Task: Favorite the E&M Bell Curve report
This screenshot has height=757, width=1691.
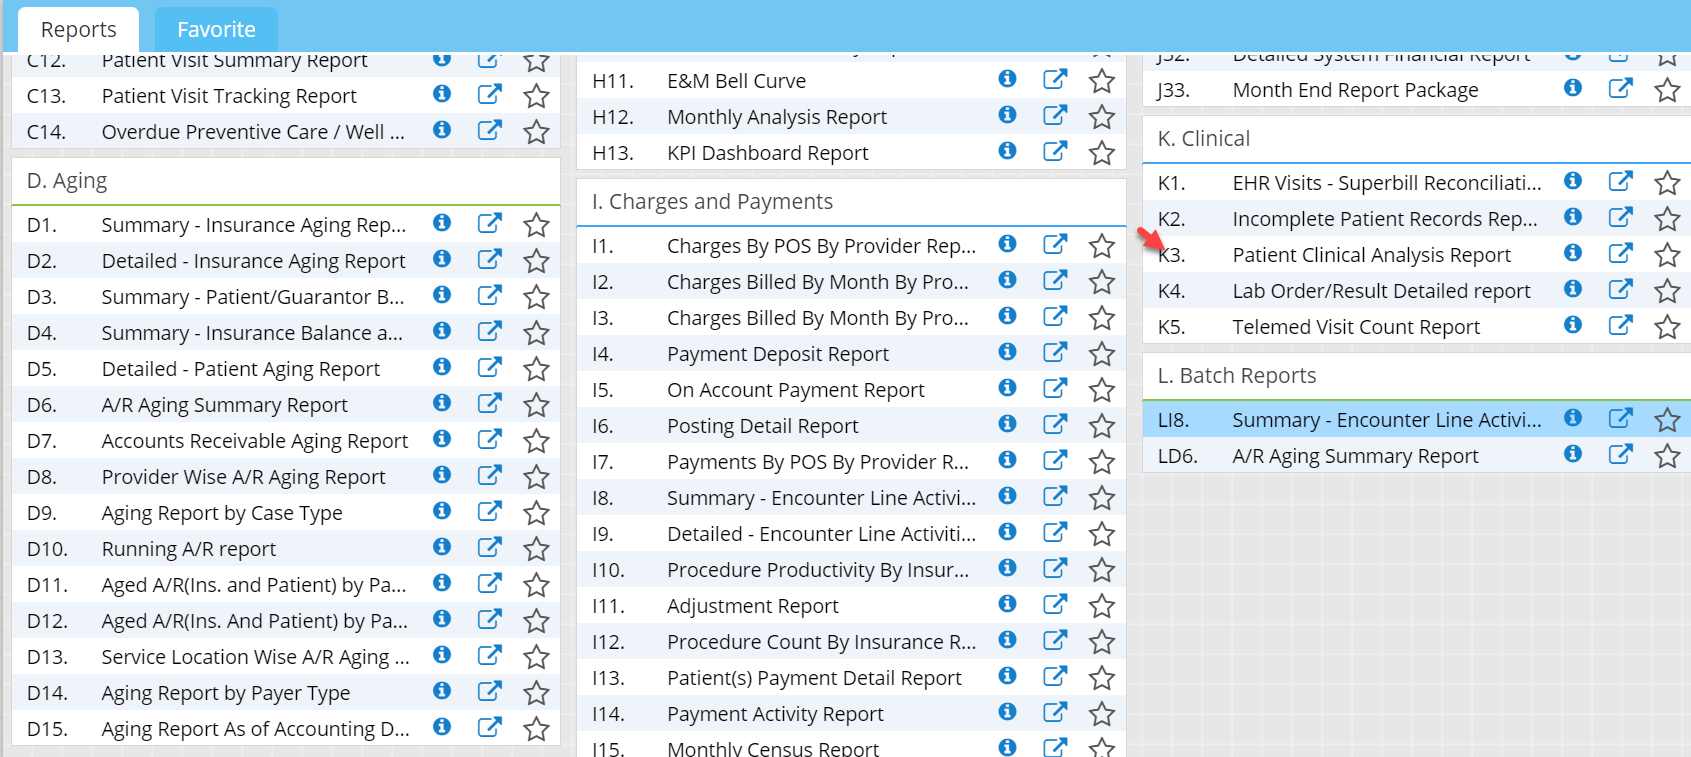Action: [1101, 81]
